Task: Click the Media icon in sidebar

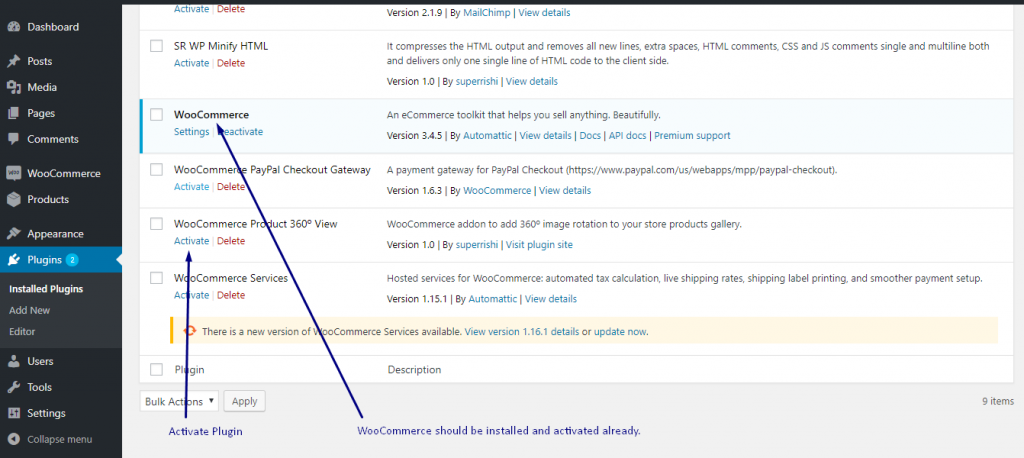Action: [14, 88]
